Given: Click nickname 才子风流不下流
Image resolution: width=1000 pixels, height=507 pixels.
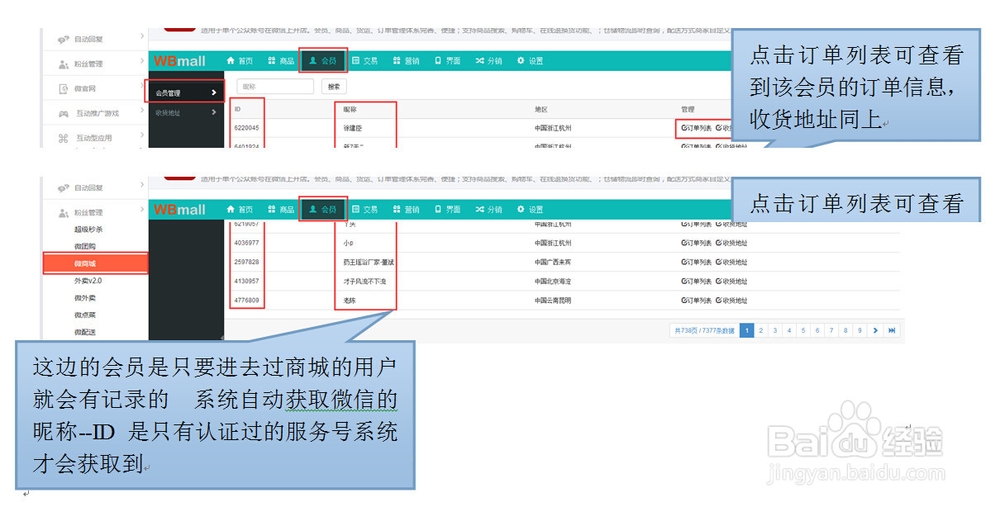Looking at the screenshot, I should tap(365, 281).
